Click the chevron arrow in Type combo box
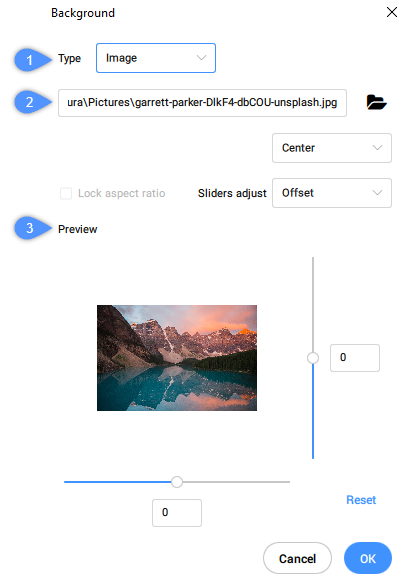Screen dimensions: 403x586 click(202, 58)
